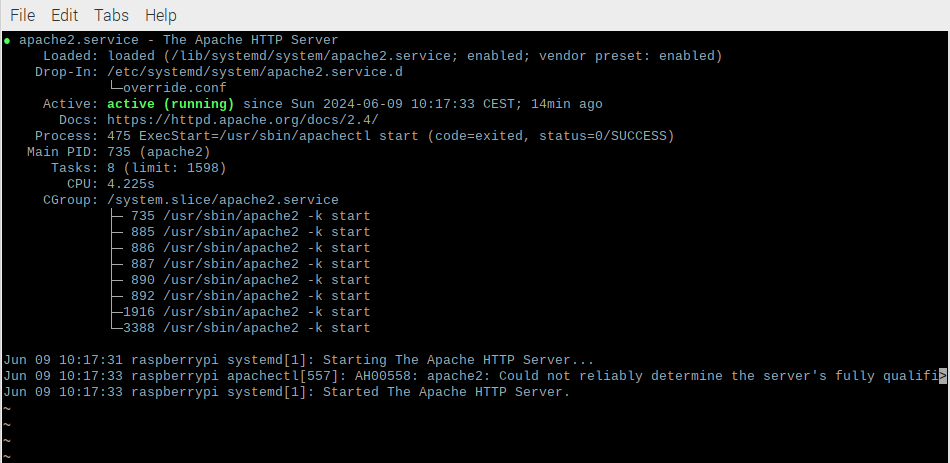Click the truncated line marker at right edge
This screenshot has width=950, height=463.
click(x=942, y=376)
